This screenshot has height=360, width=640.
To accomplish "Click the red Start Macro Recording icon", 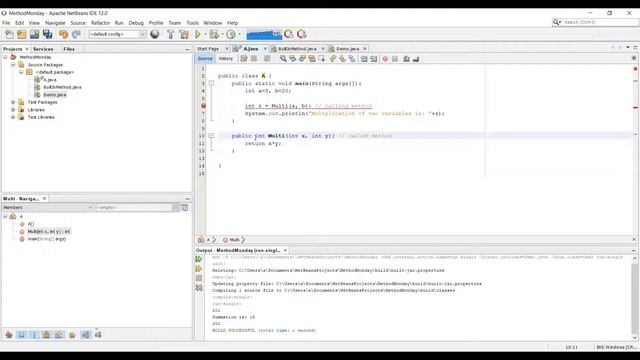I will (385, 59).
